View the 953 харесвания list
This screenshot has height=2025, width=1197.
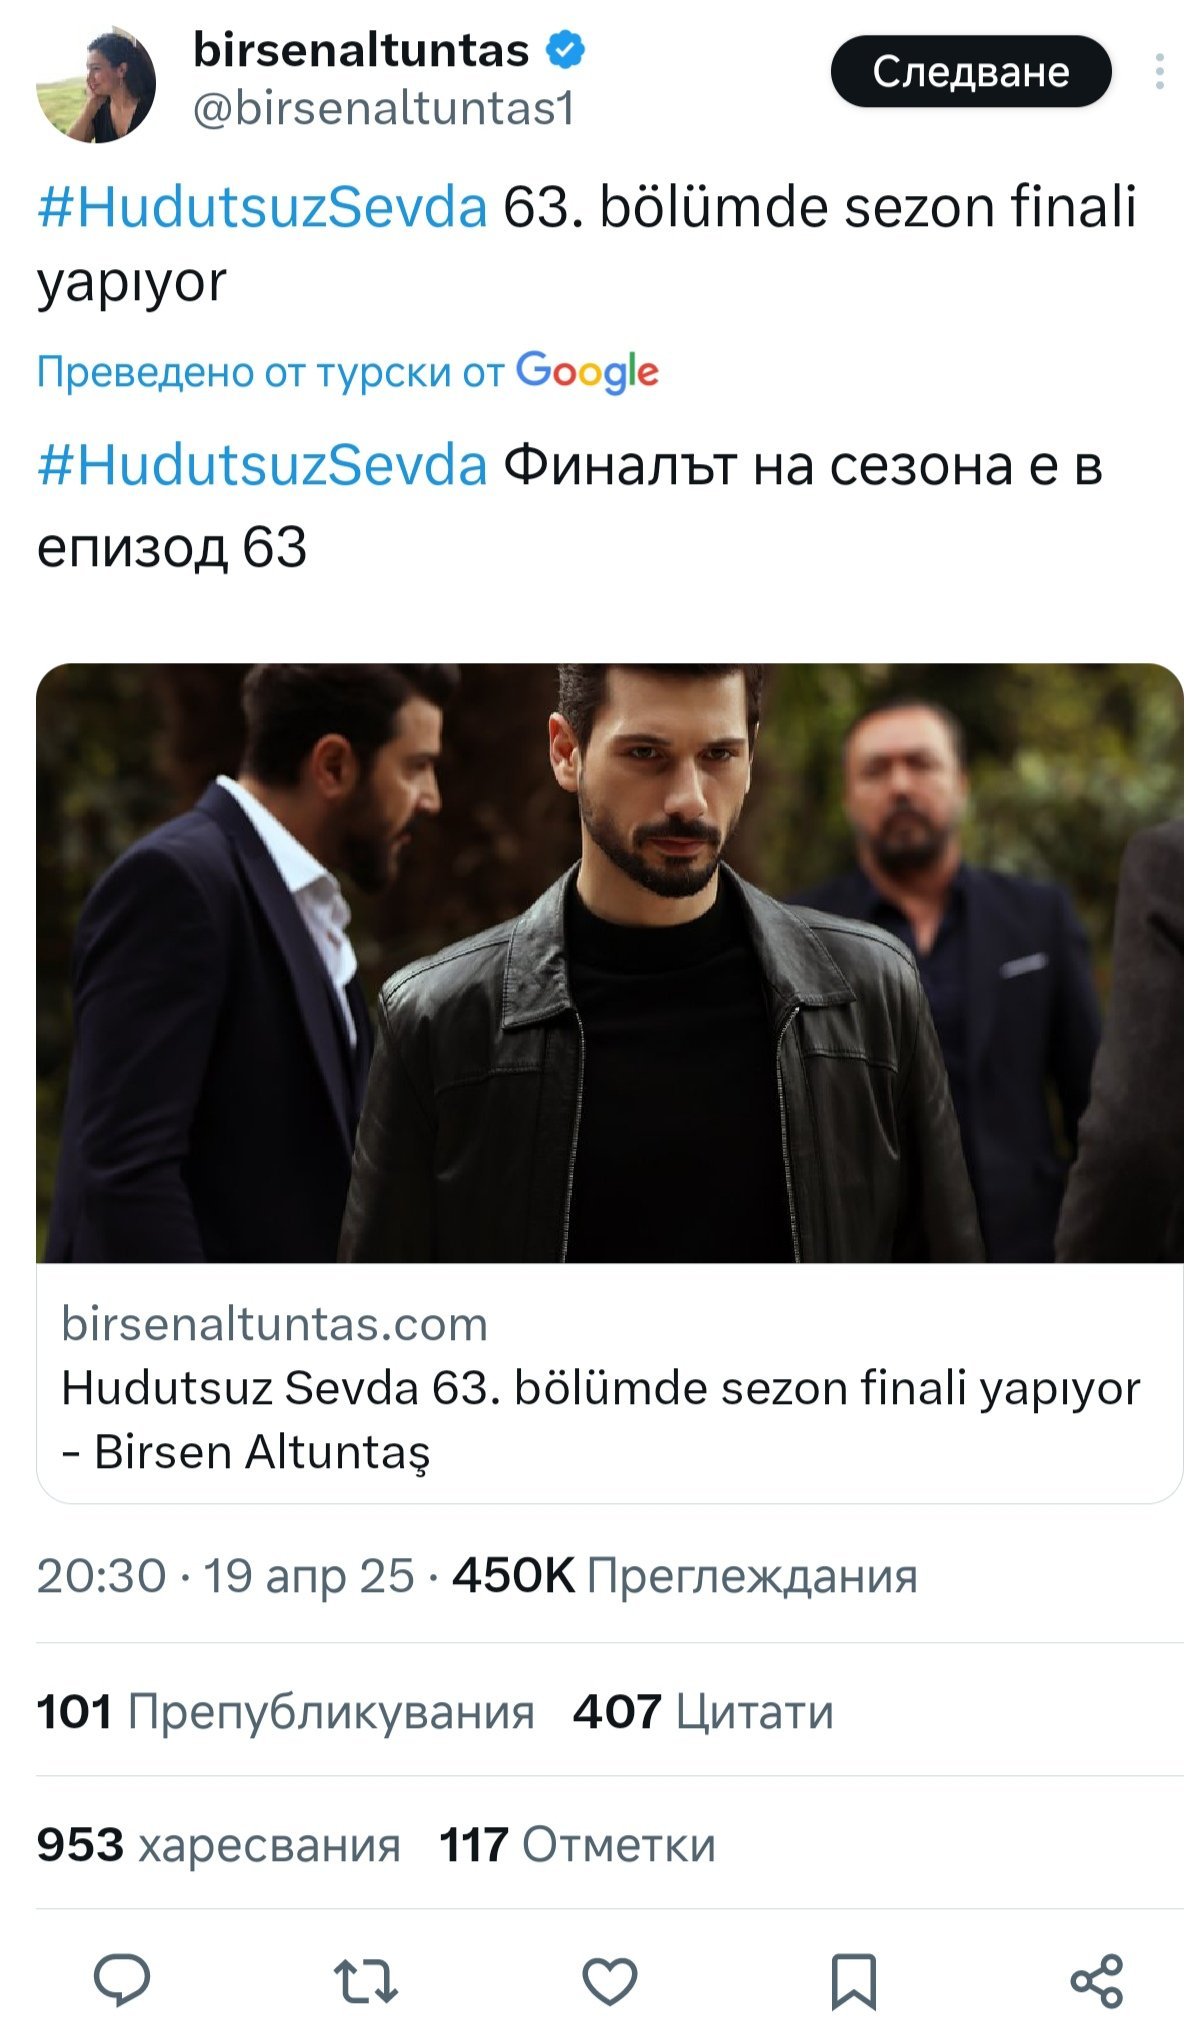click(x=218, y=1845)
